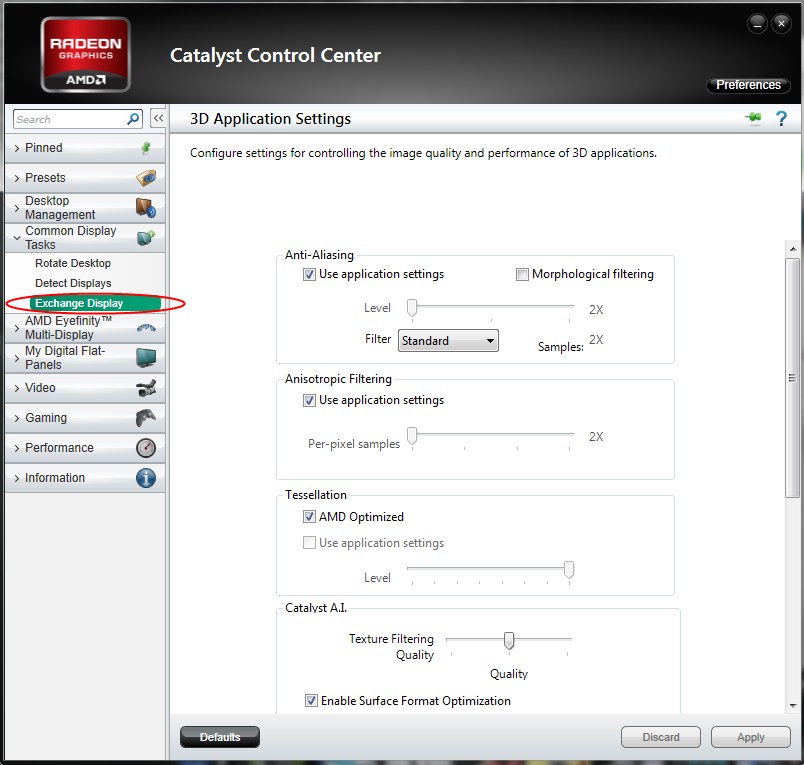
Task: Toggle Tessellation Use application settings checkbox
Action: point(309,542)
